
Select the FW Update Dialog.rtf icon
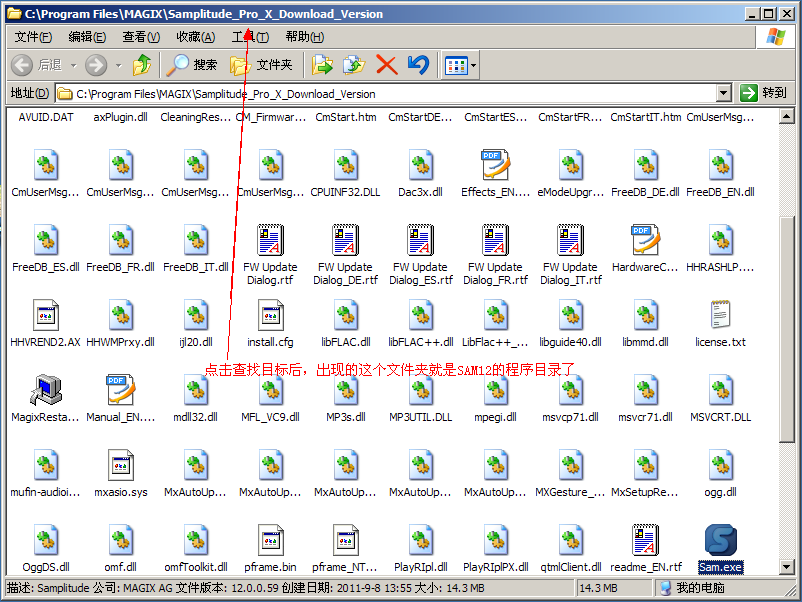pyautogui.click(x=270, y=240)
